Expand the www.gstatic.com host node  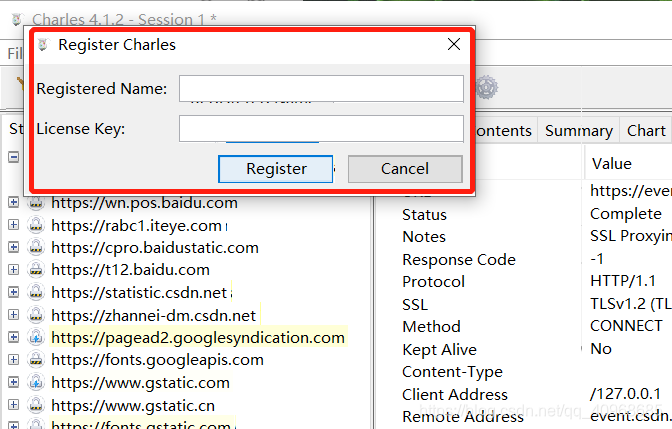[x=14, y=382]
